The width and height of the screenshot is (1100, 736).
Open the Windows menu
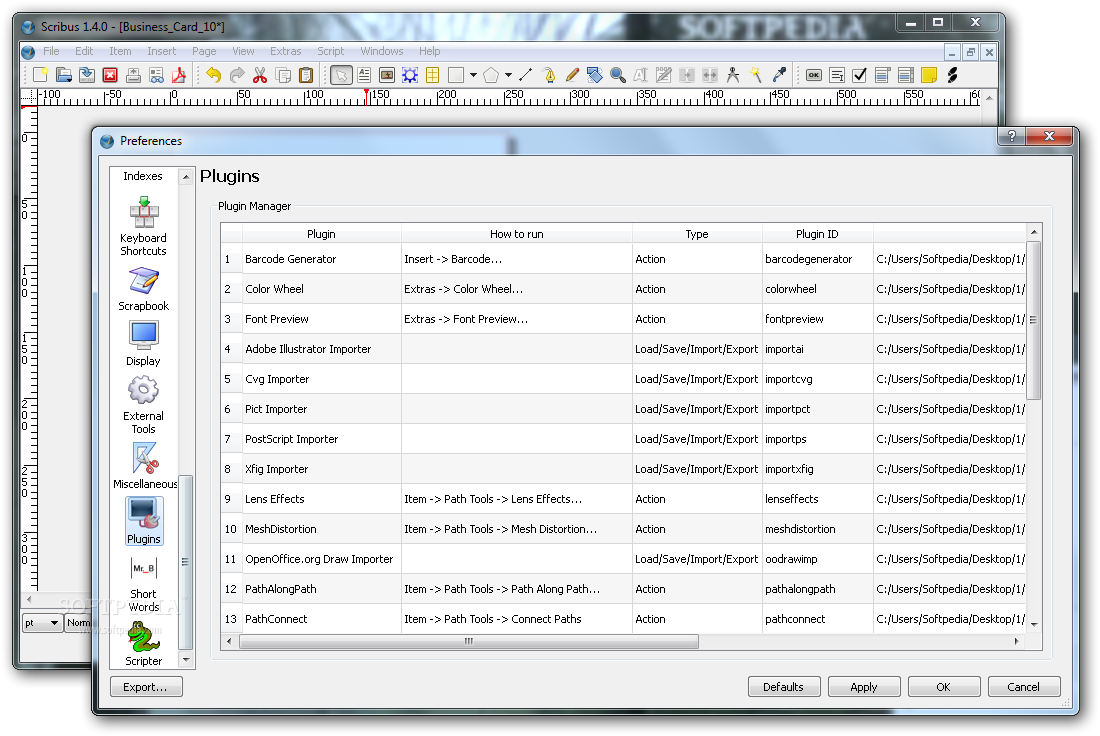[x=382, y=51]
